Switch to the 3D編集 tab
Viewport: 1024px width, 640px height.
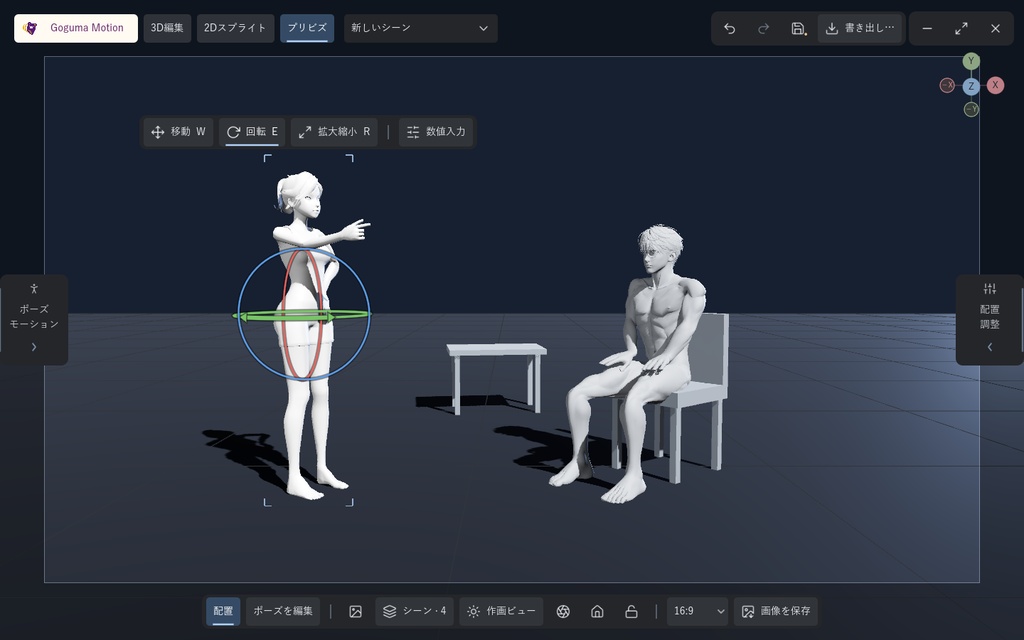pos(167,28)
